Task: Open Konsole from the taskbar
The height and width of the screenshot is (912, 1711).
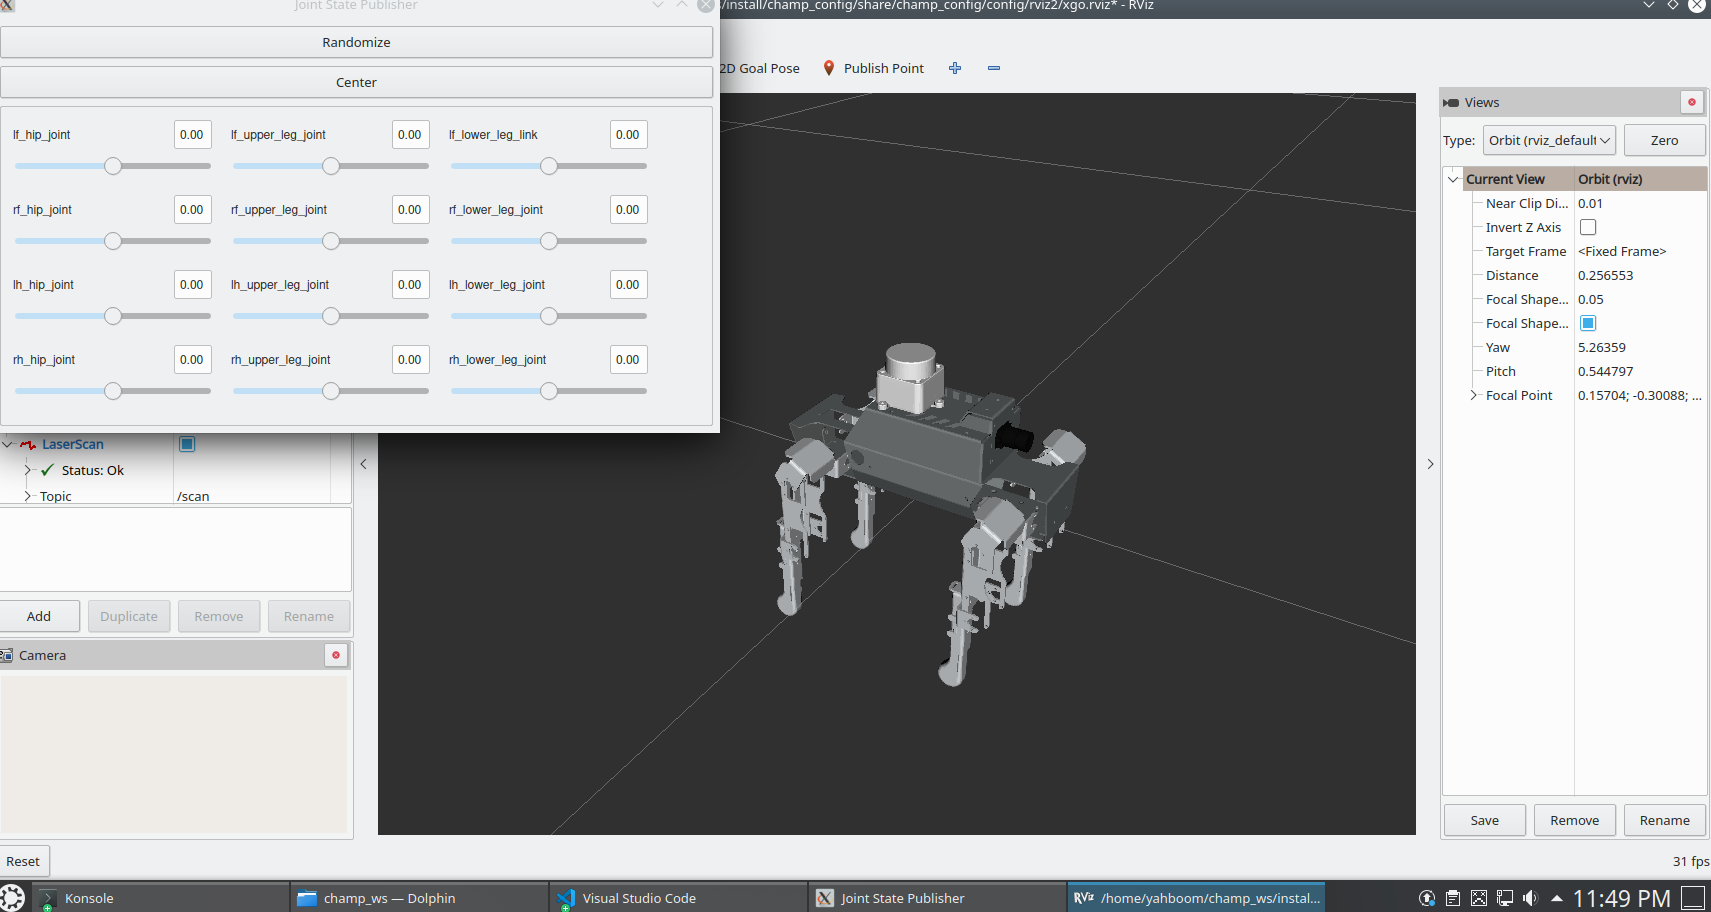Action: pyautogui.click(x=160, y=898)
